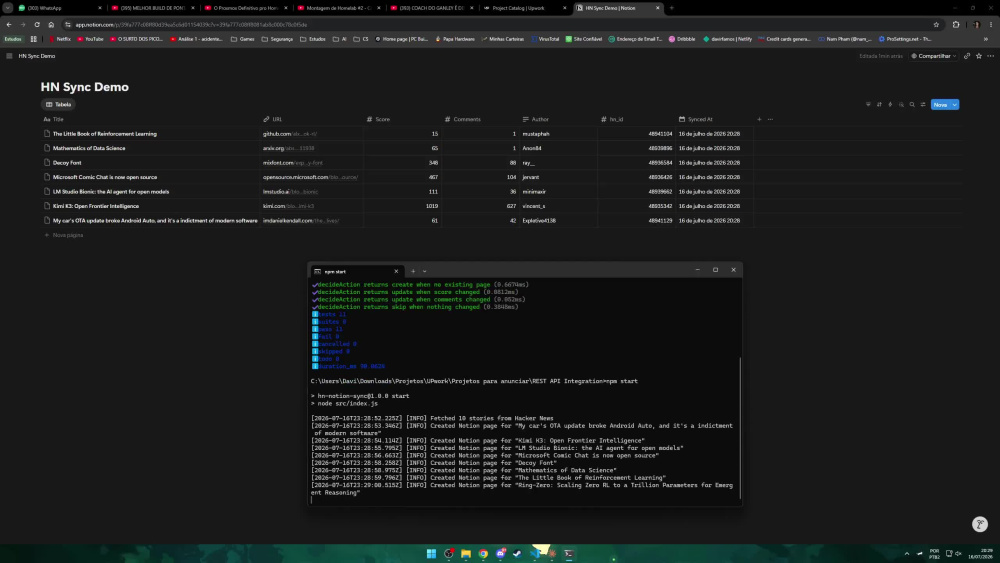Open the automations lightning icon
This screenshot has height=563, width=1000.
(890, 105)
